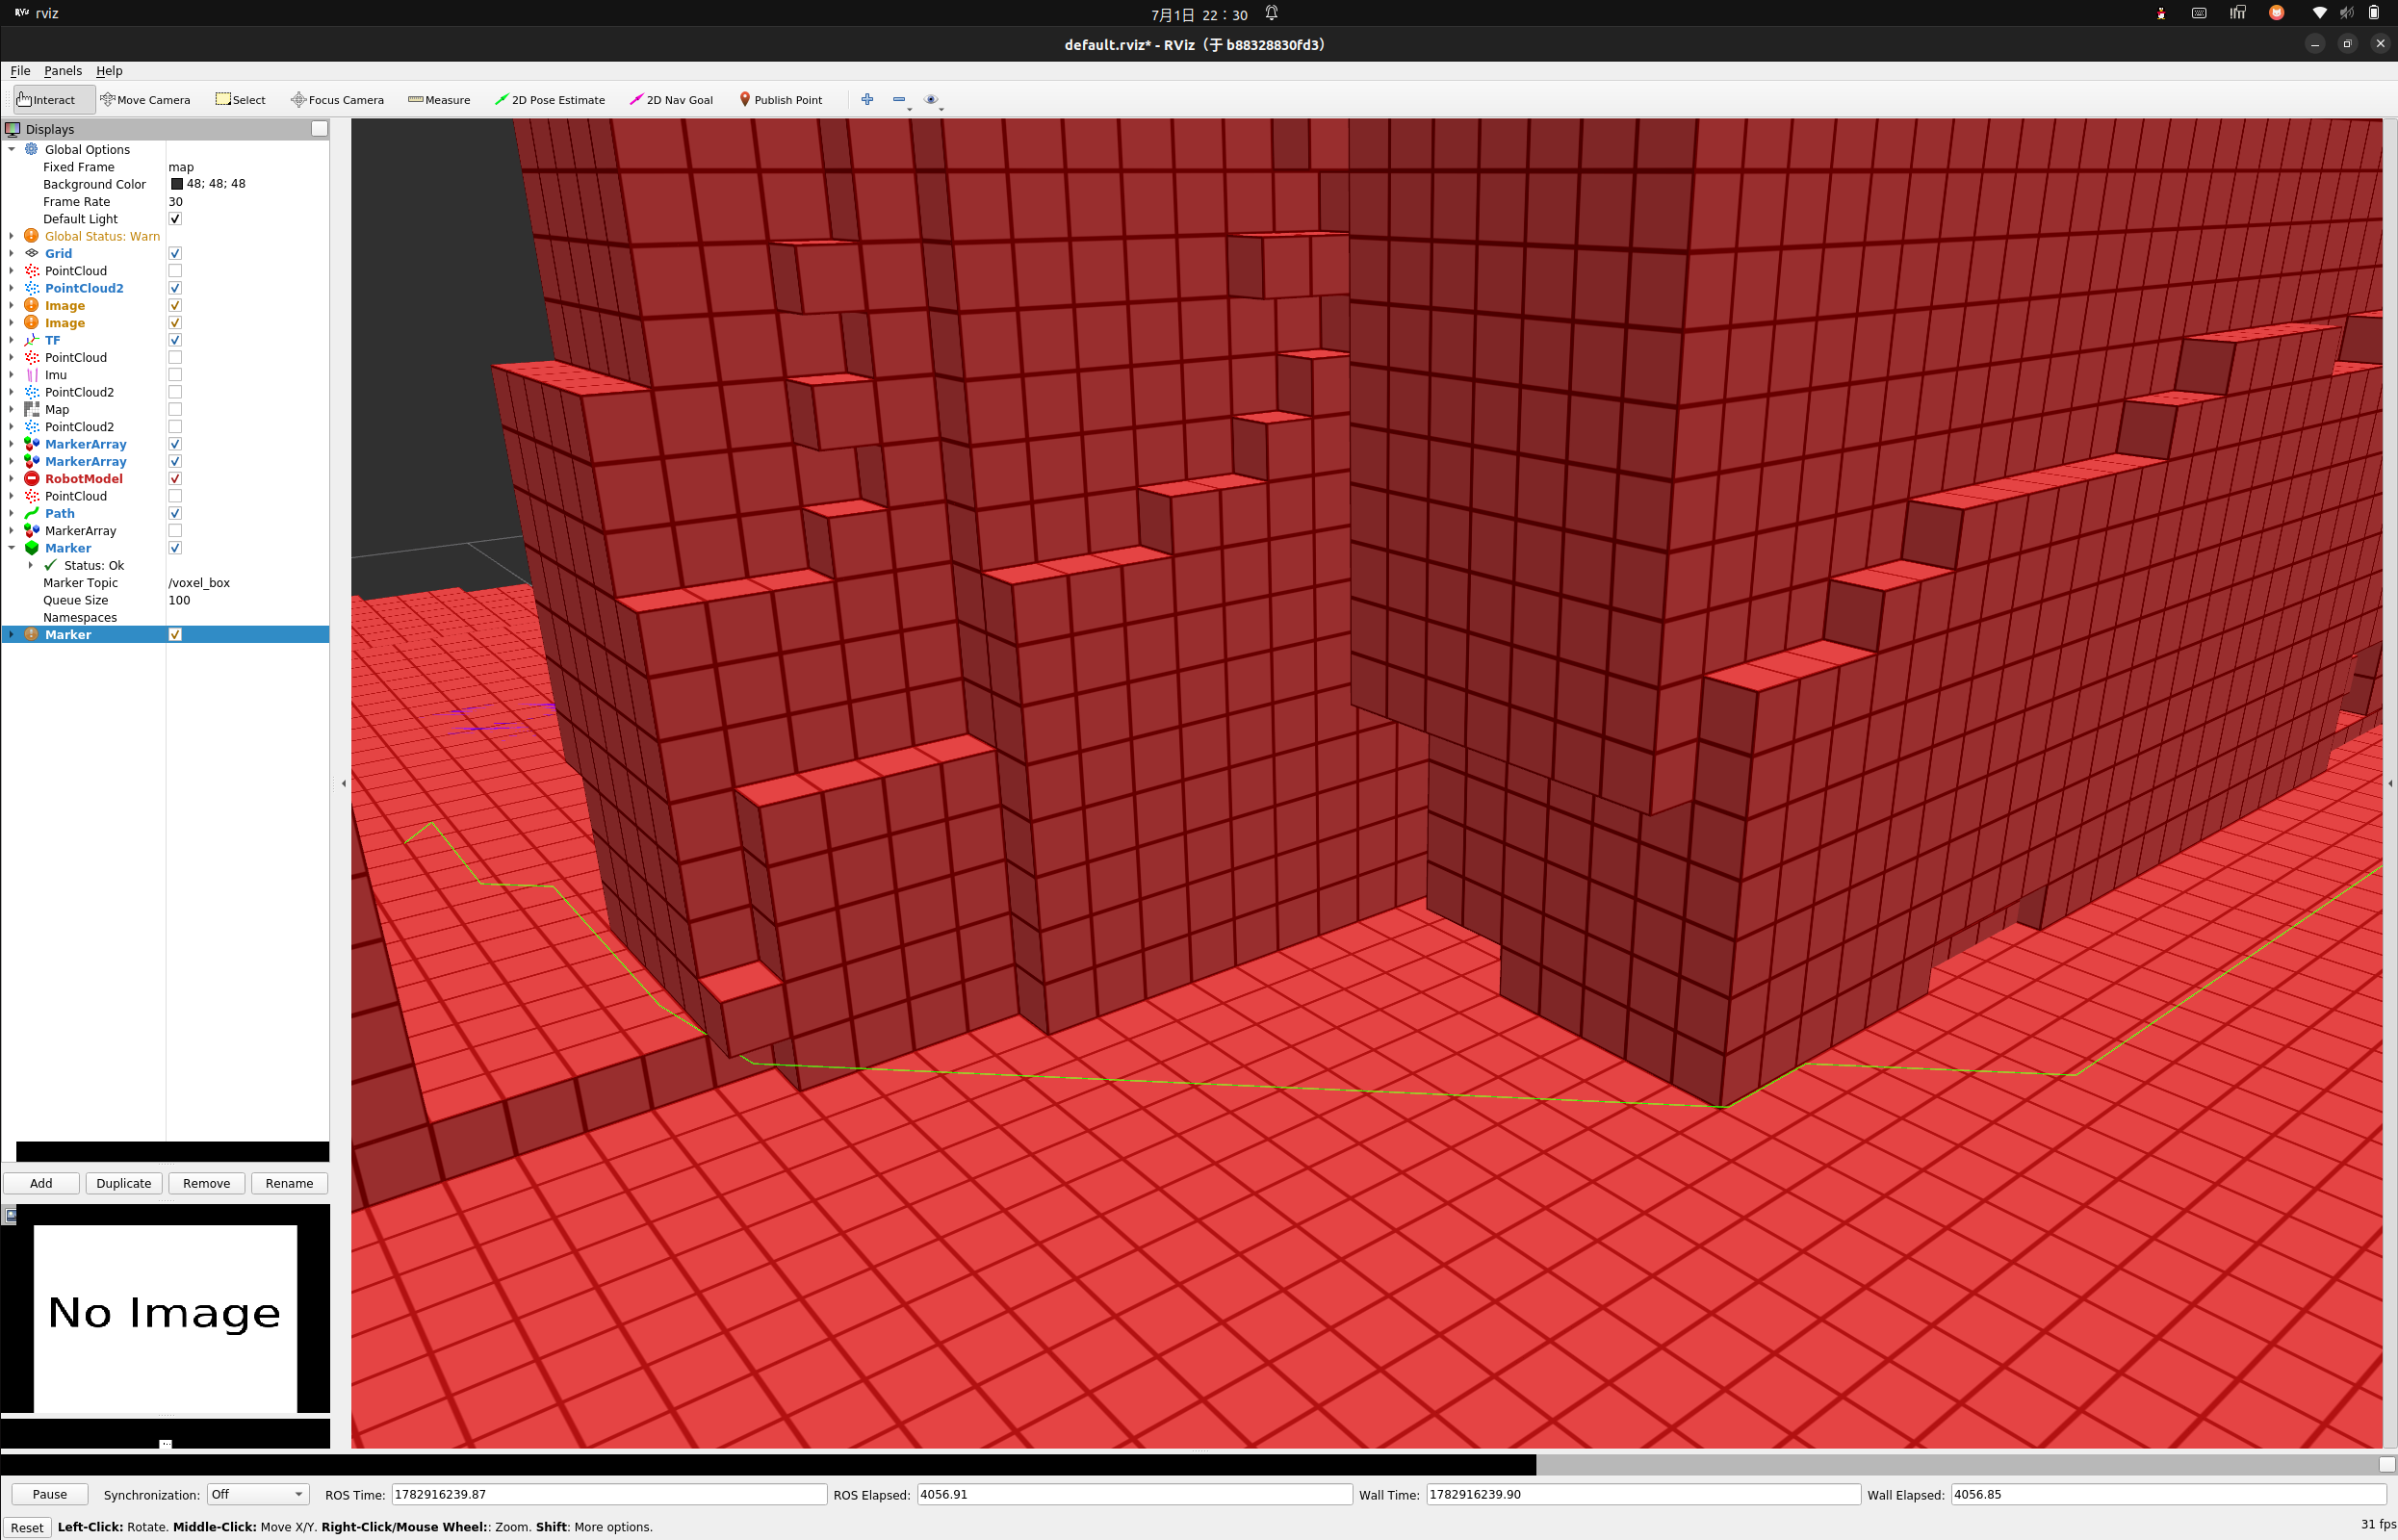Screen dimensions: 2398x1540
Task: Select the 2D Nav Goal tool
Action: 672,100
